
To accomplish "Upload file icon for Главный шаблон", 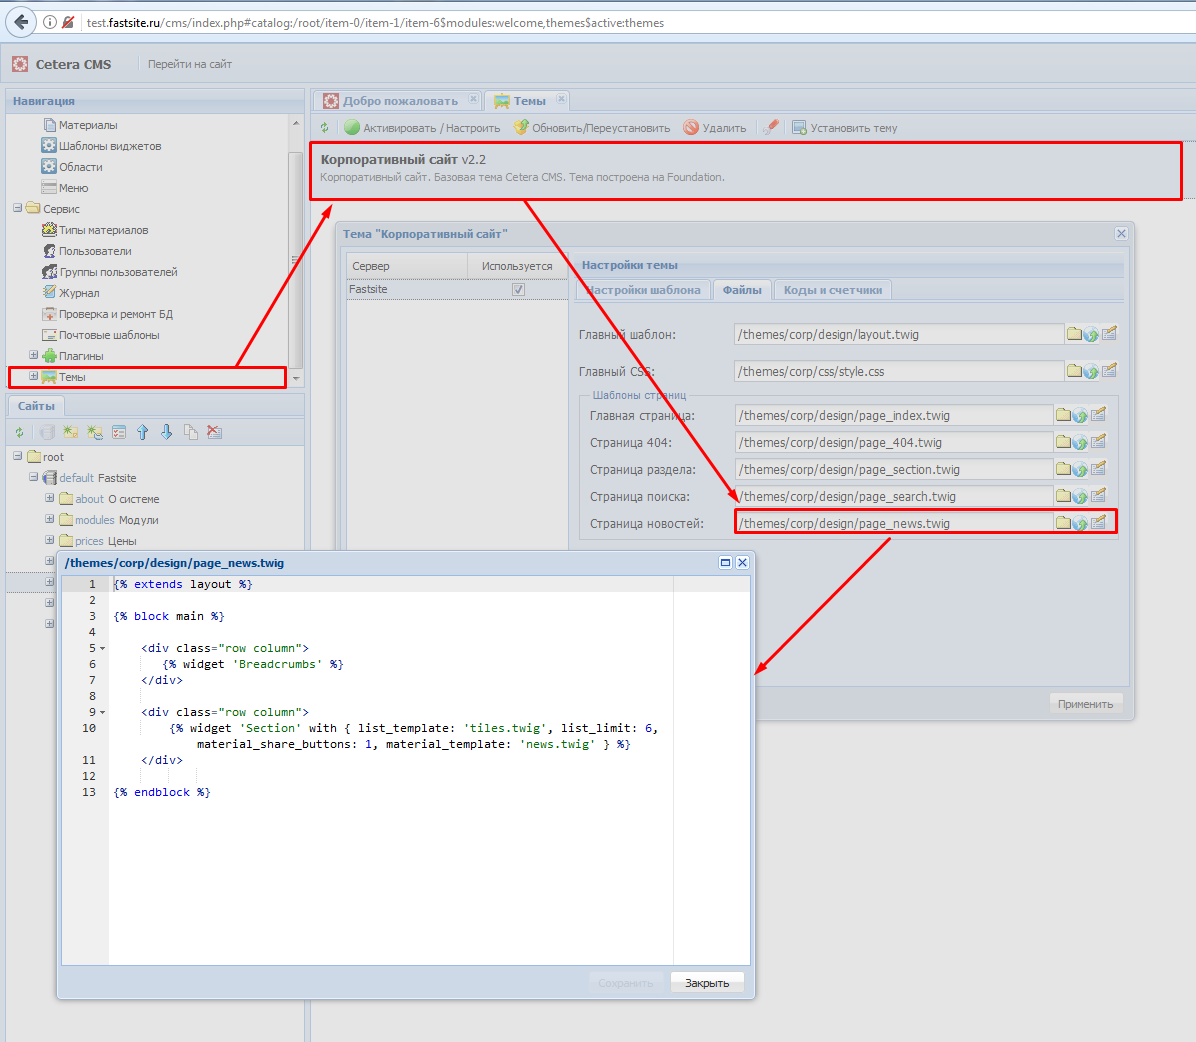I will click(1091, 334).
